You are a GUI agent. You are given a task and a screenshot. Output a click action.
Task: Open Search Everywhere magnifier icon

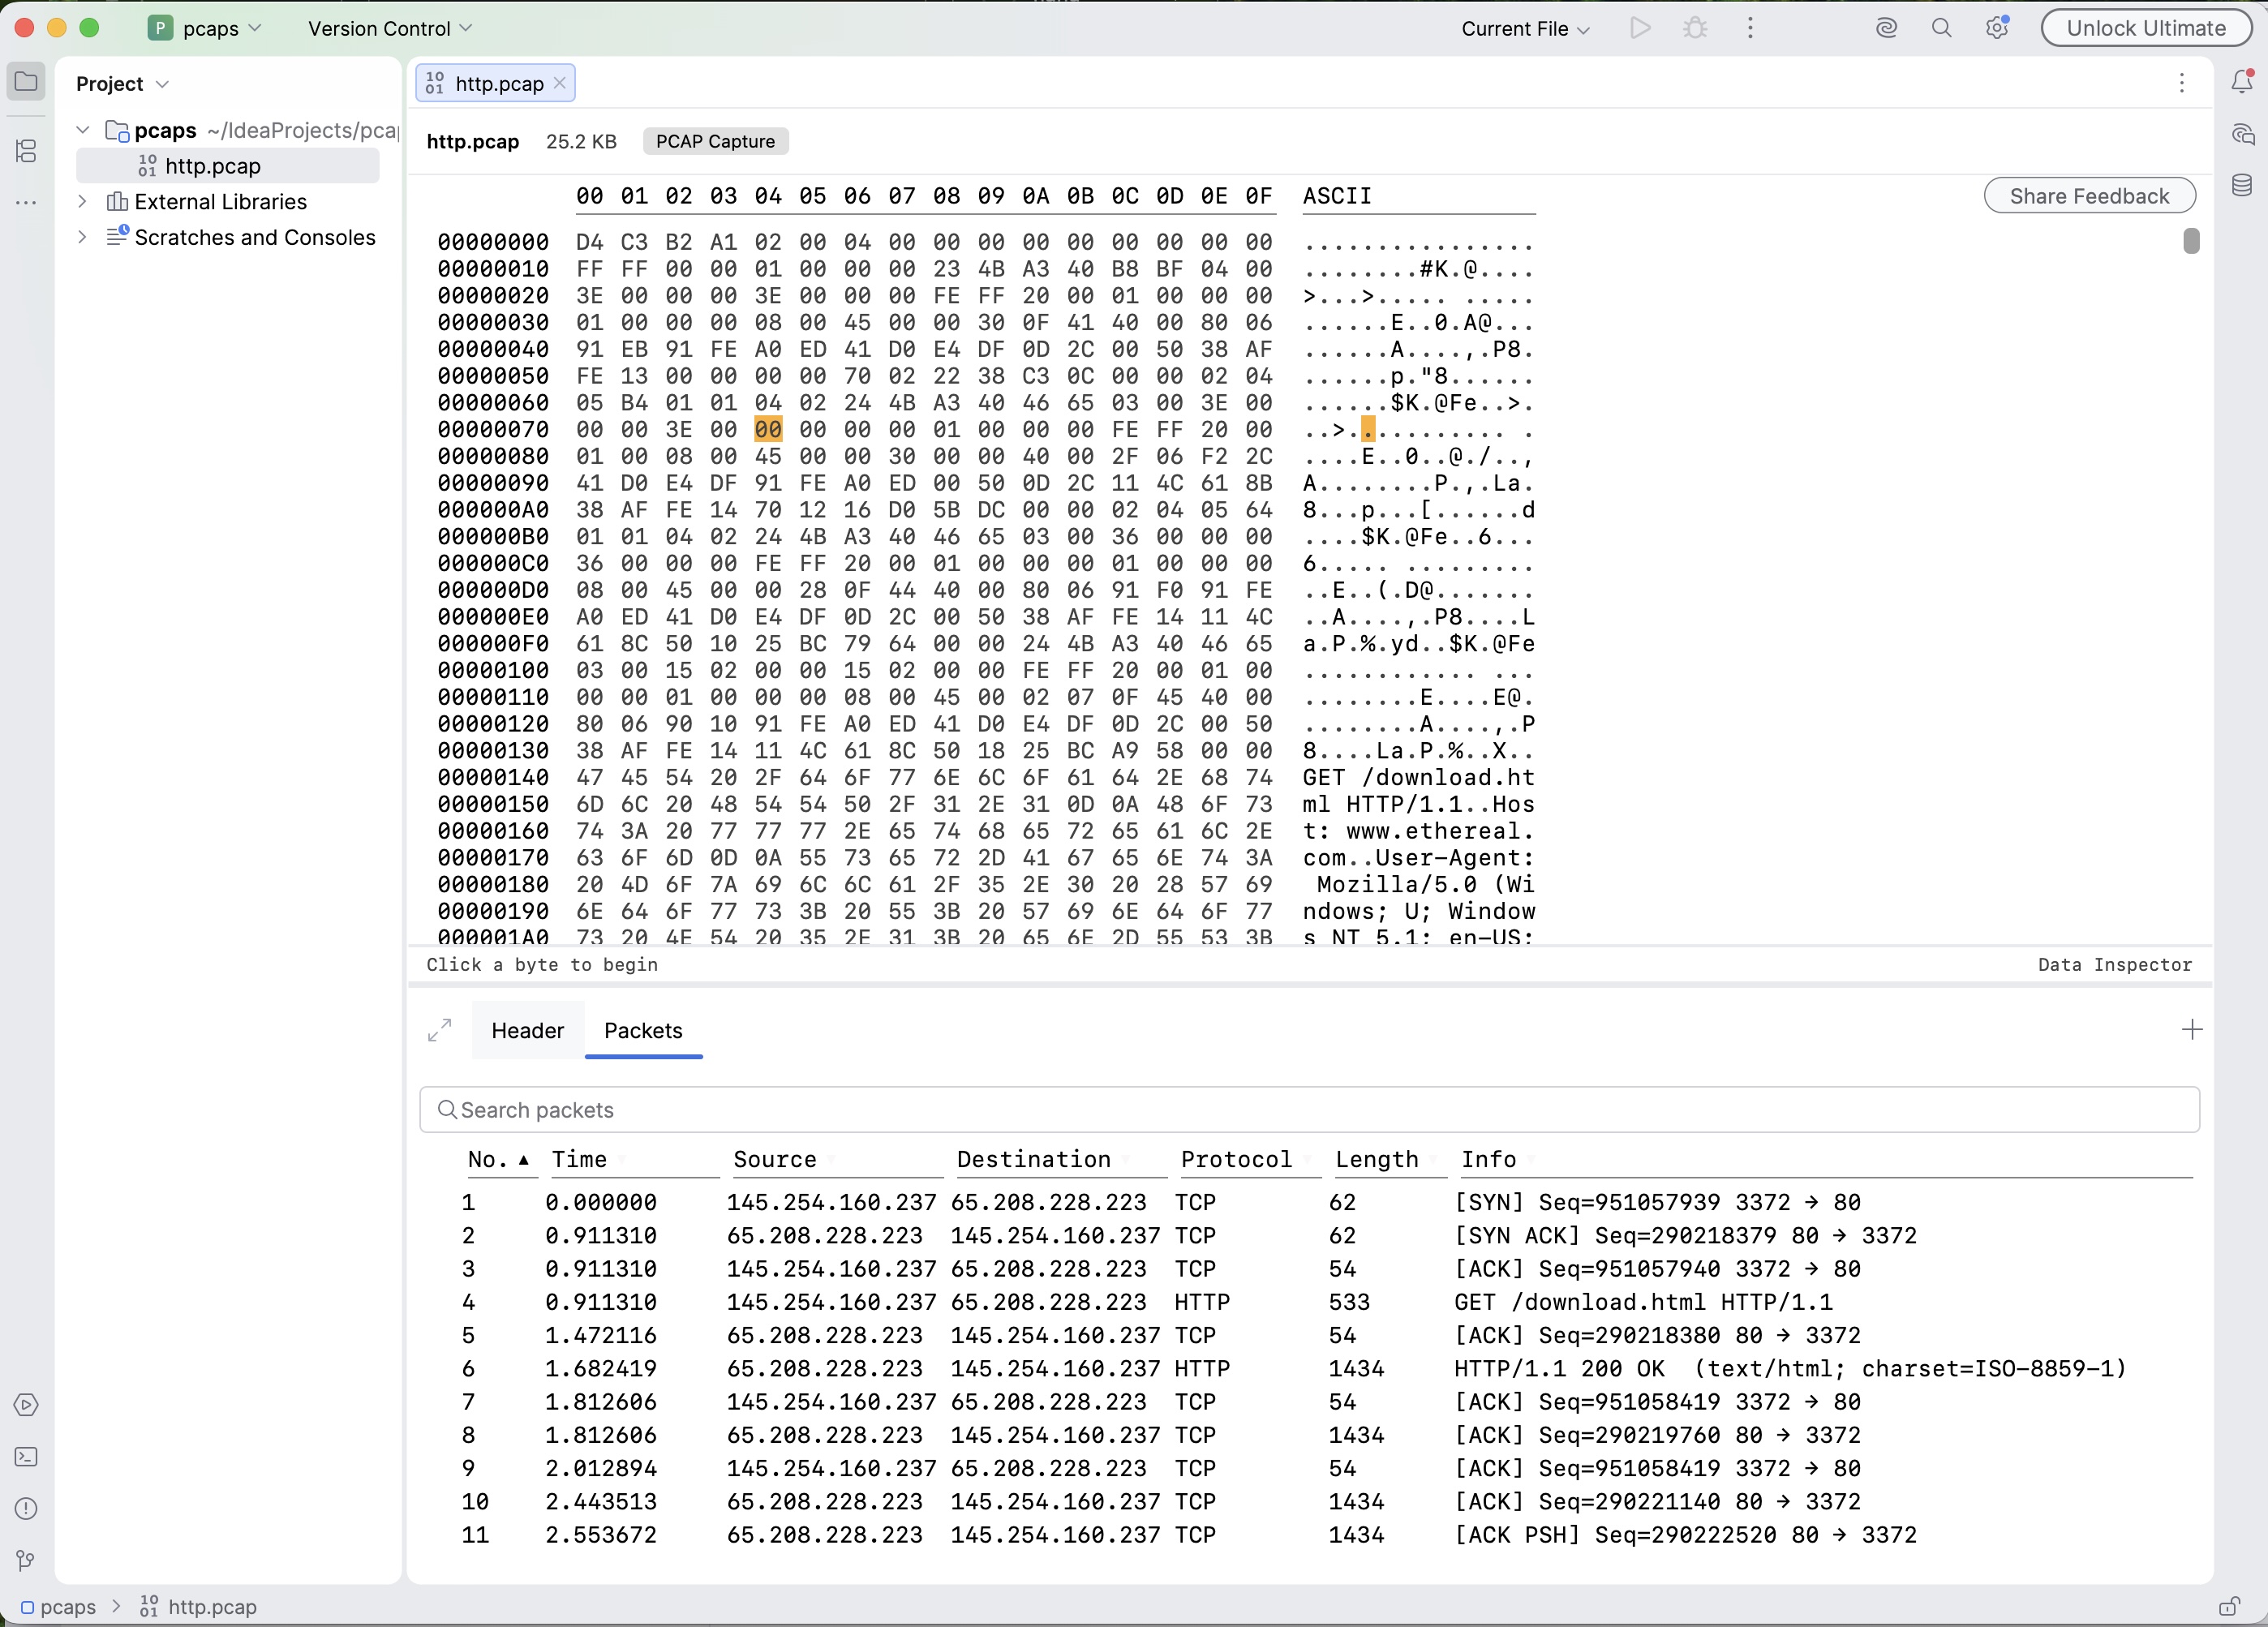coord(1941,28)
